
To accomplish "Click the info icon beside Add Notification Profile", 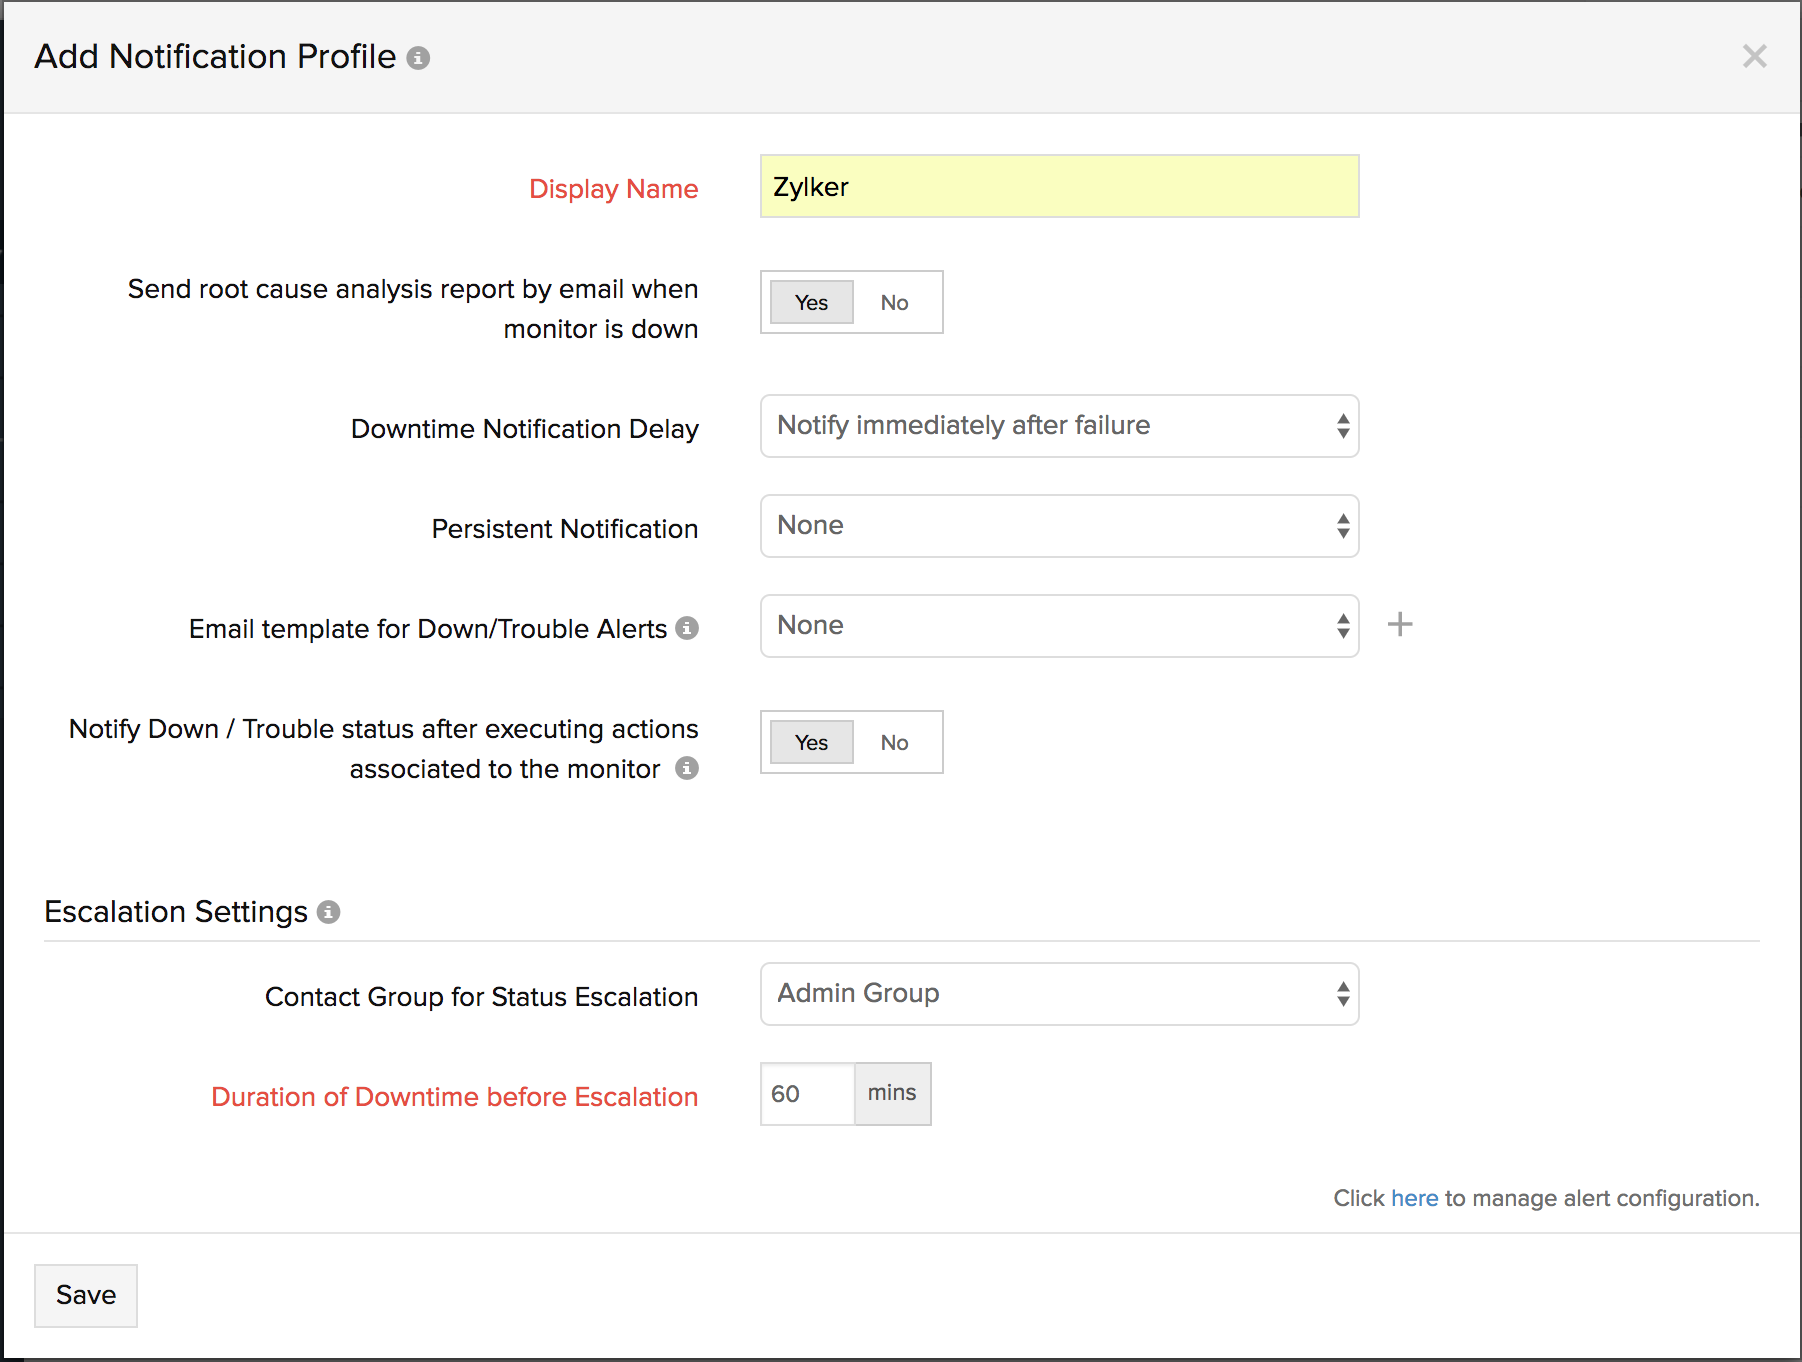I will [x=419, y=57].
